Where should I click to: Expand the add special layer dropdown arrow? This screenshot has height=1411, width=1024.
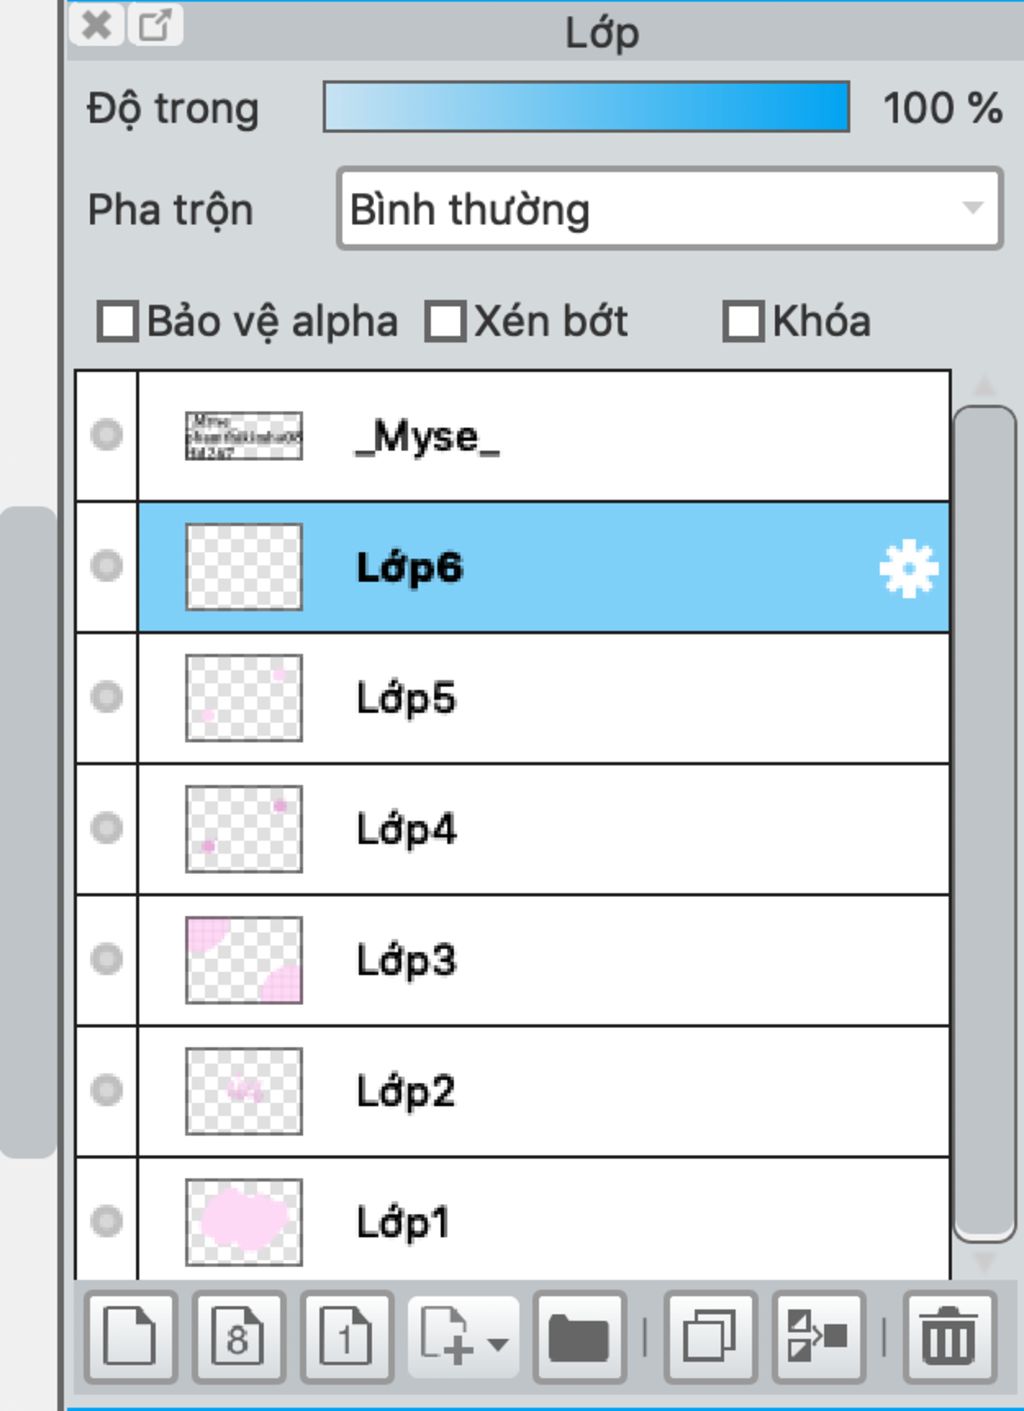click(x=498, y=1343)
